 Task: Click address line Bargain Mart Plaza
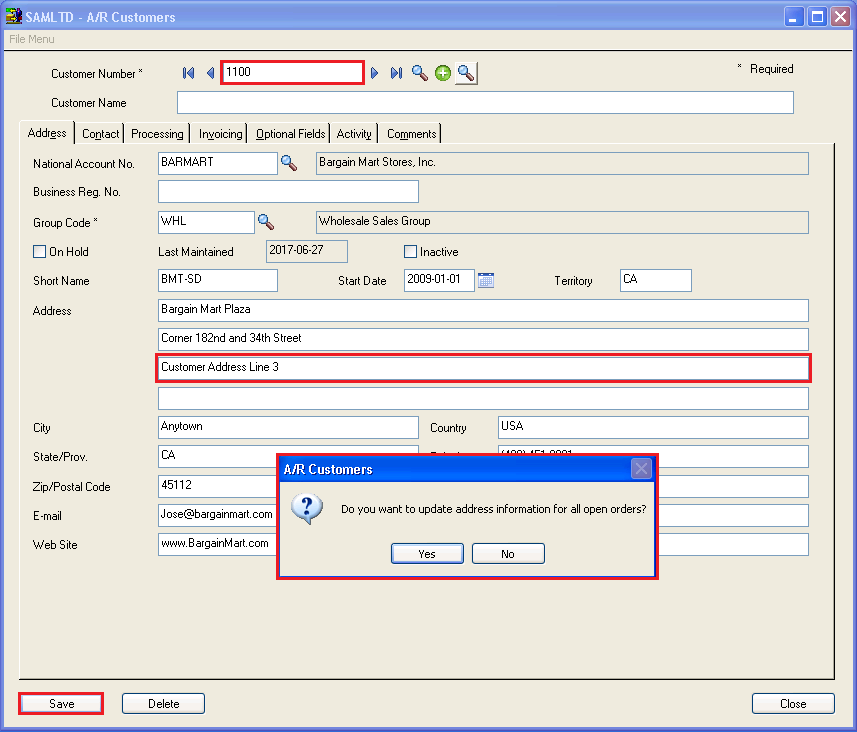click(x=483, y=311)
